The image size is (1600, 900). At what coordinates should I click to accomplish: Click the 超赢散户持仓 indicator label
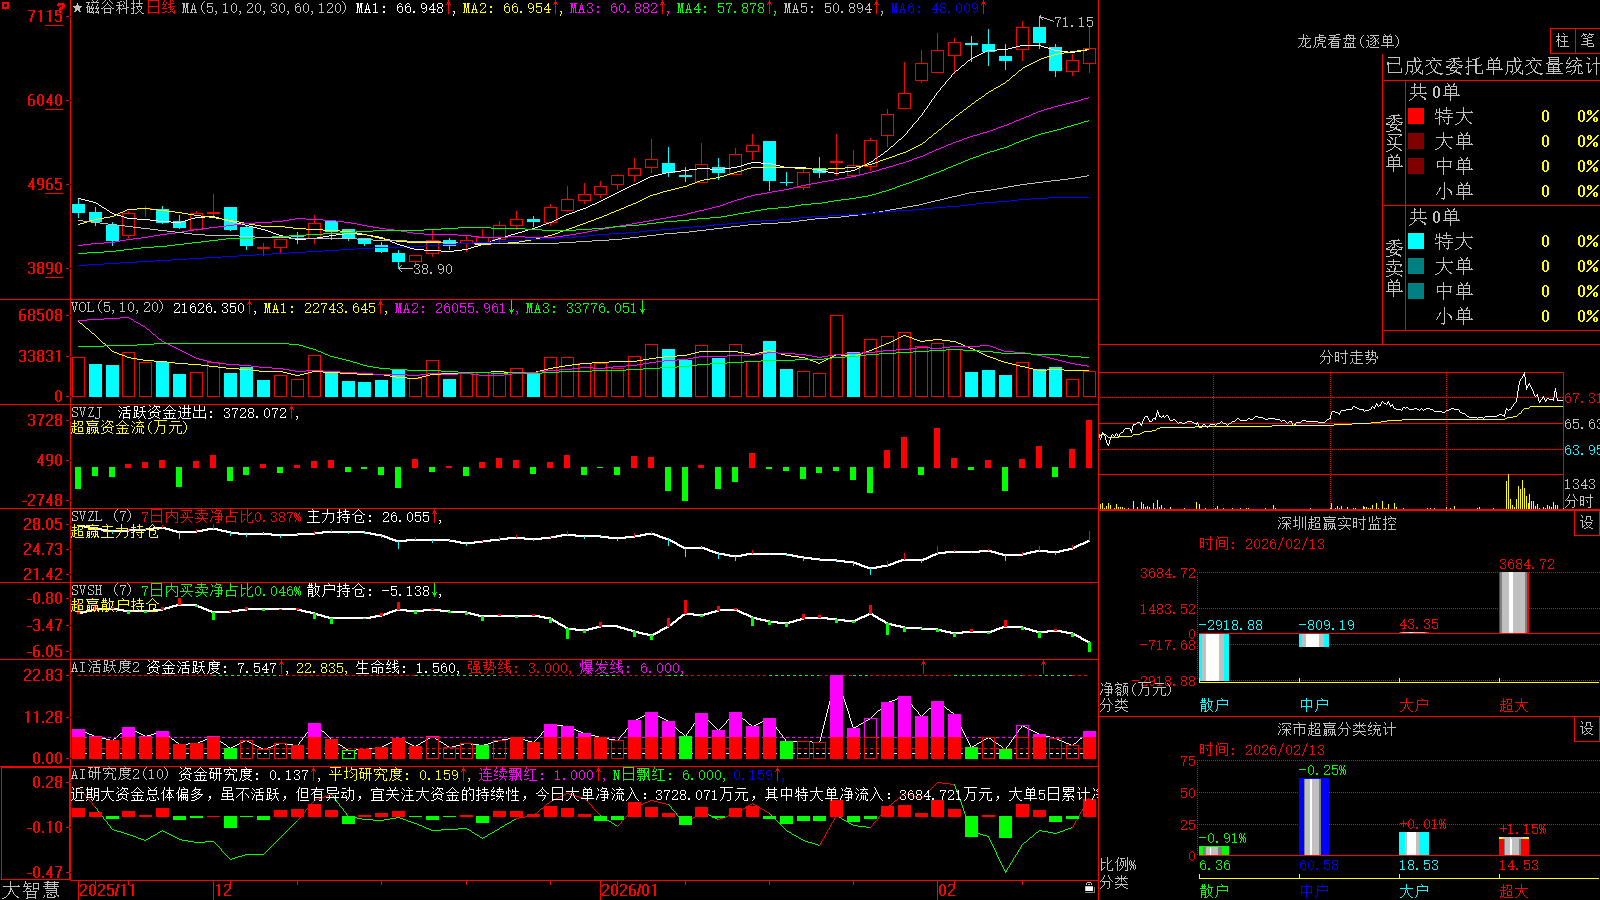click(x=115, y=604)
